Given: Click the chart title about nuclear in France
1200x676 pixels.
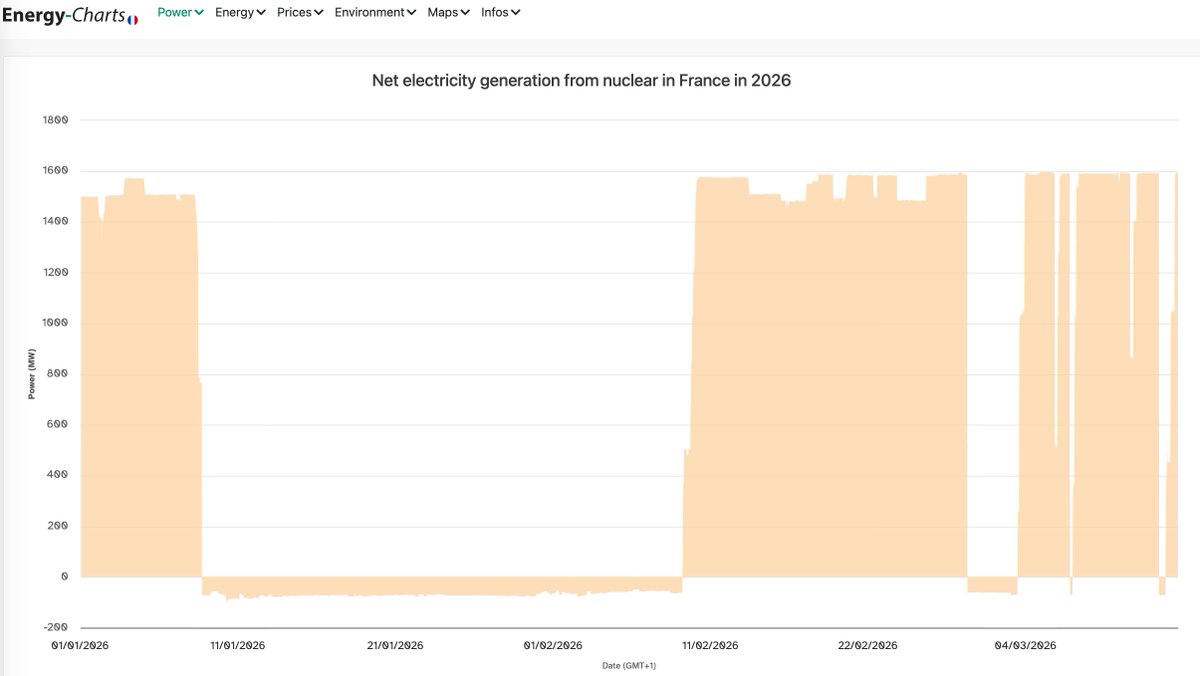Looking at the screenshot, I should tap(581, 81).
